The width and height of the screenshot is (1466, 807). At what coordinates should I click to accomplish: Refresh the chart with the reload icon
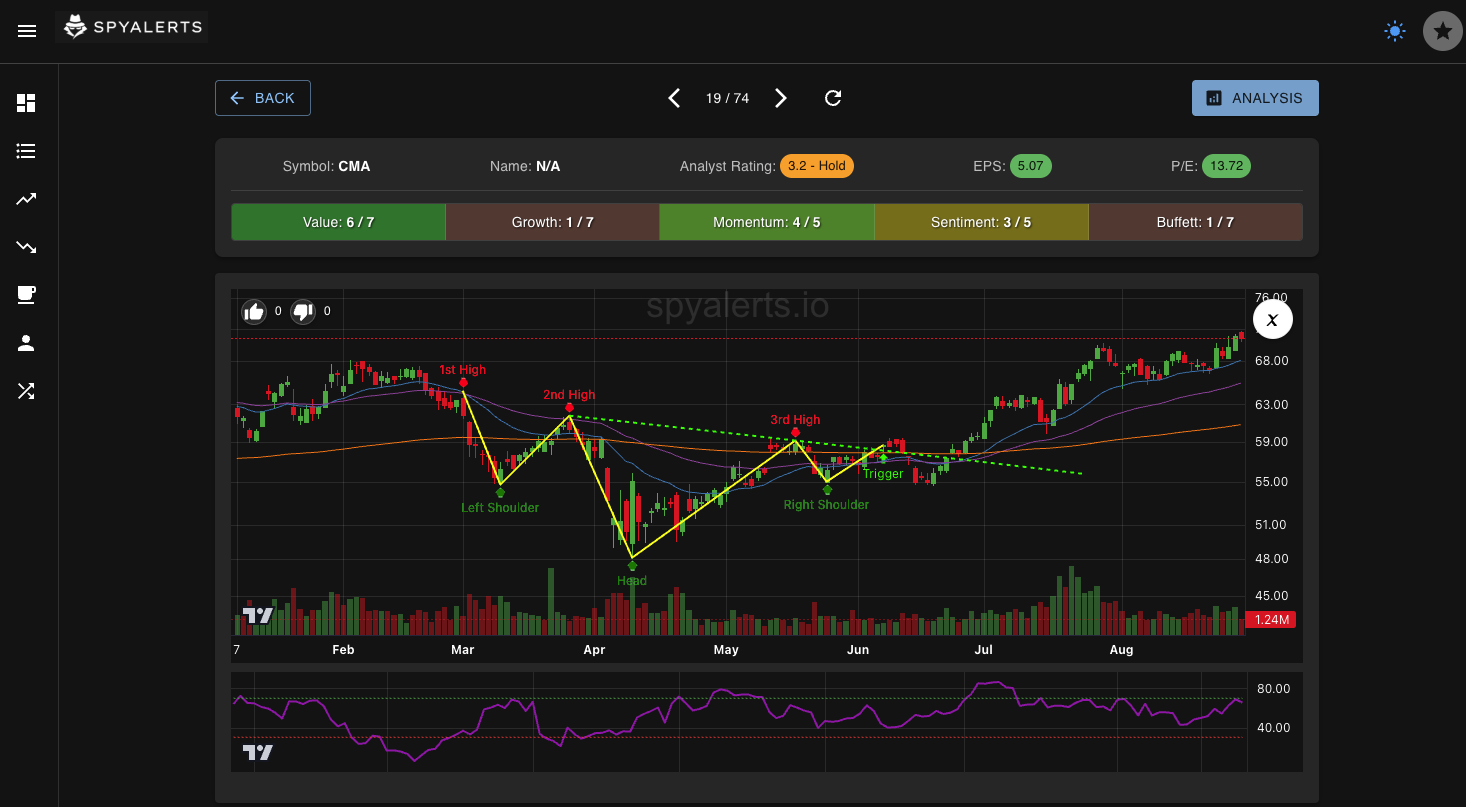(x=833, y=98)
